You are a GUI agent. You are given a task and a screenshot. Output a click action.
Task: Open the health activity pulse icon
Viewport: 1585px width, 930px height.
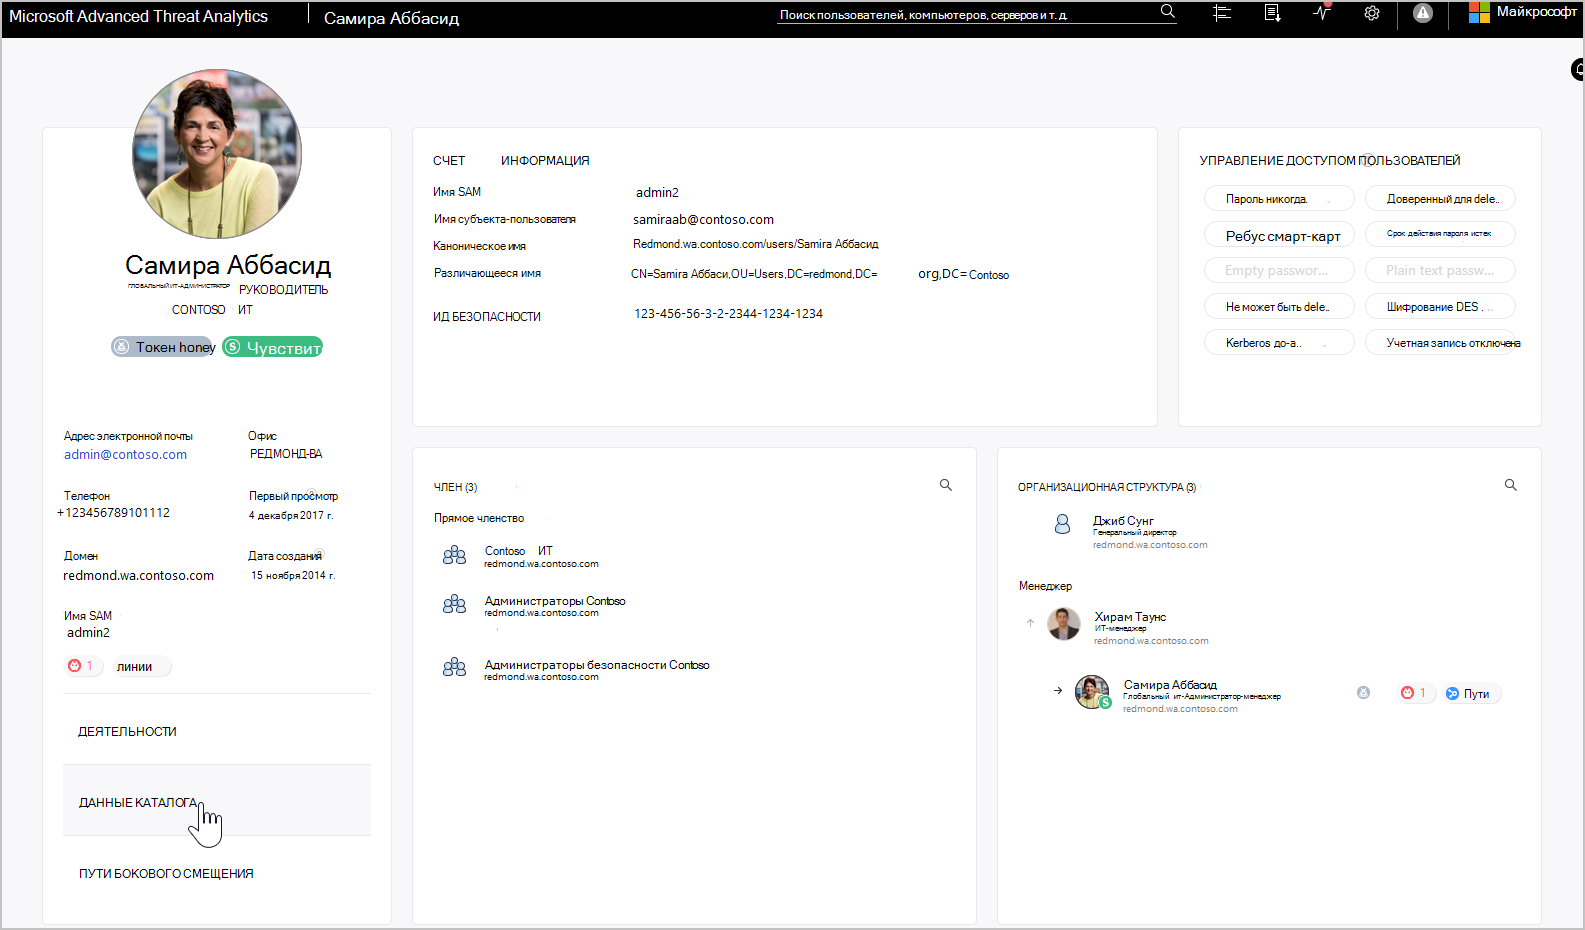pos(1322,12)
